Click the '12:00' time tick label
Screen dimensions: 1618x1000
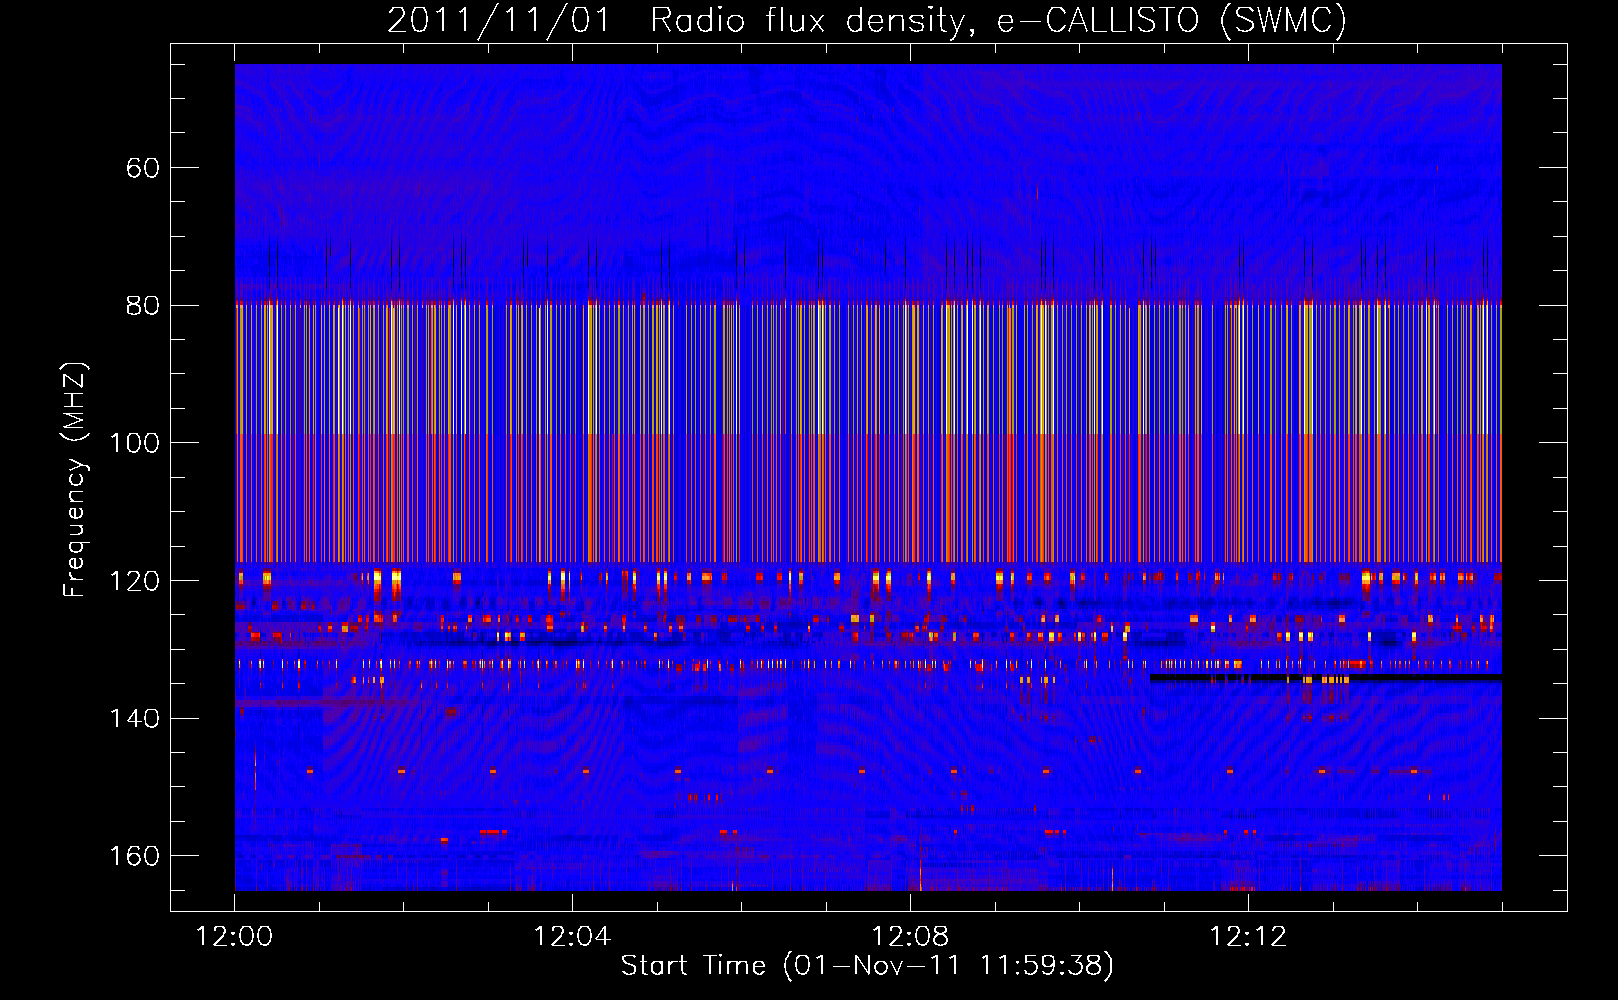(x=234, y=937)
